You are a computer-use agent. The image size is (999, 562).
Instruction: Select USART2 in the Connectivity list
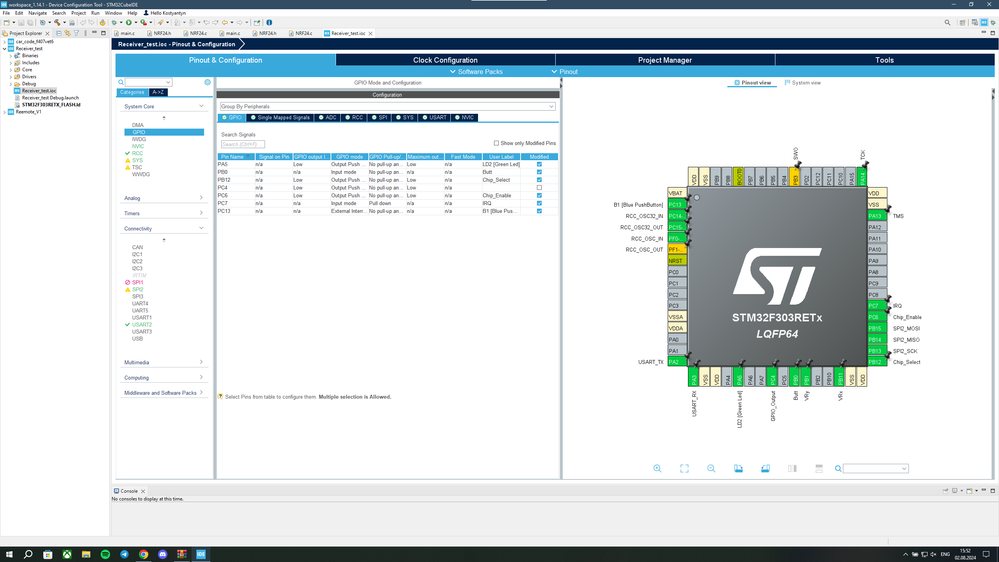[141, 325]
